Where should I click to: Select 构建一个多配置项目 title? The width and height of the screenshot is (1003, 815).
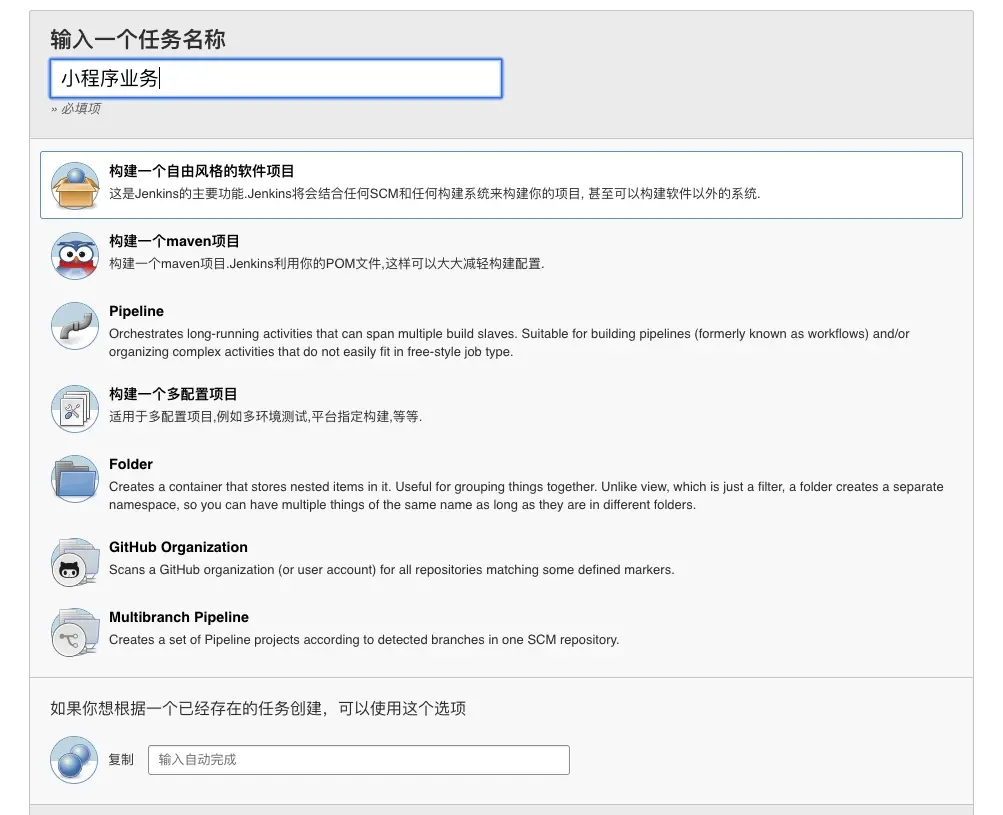coord(173,394)
